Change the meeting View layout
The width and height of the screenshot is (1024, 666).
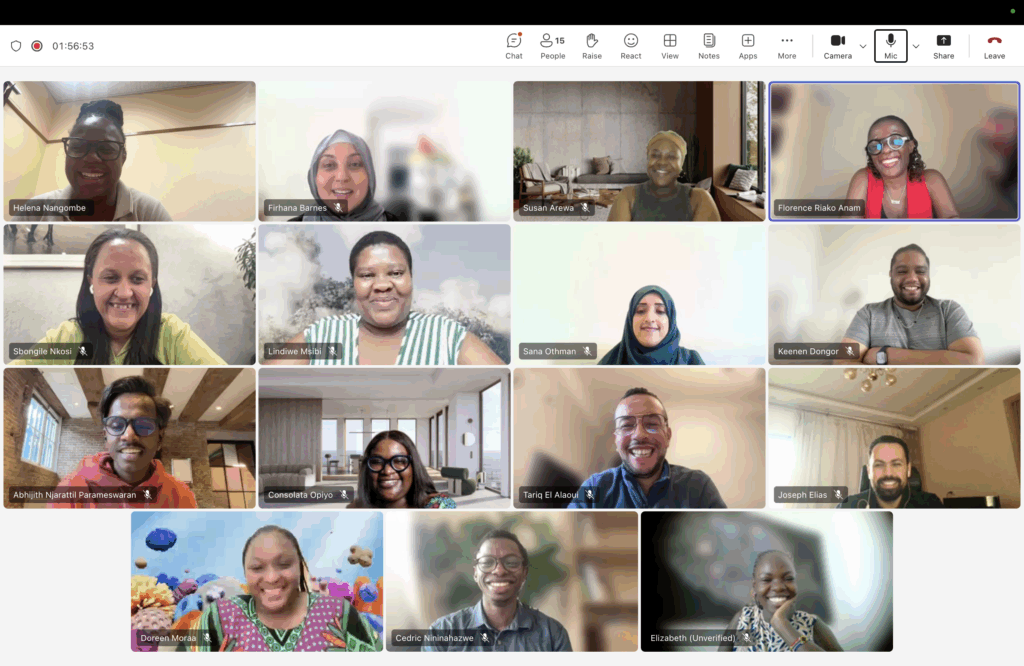[x=670, y=45]
